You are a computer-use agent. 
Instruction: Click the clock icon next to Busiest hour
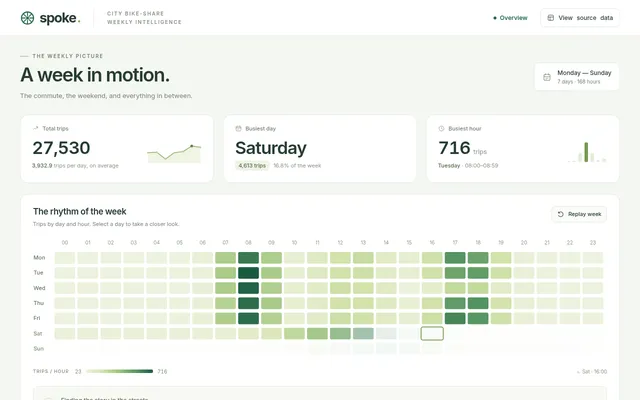click(x=441, y=128)
